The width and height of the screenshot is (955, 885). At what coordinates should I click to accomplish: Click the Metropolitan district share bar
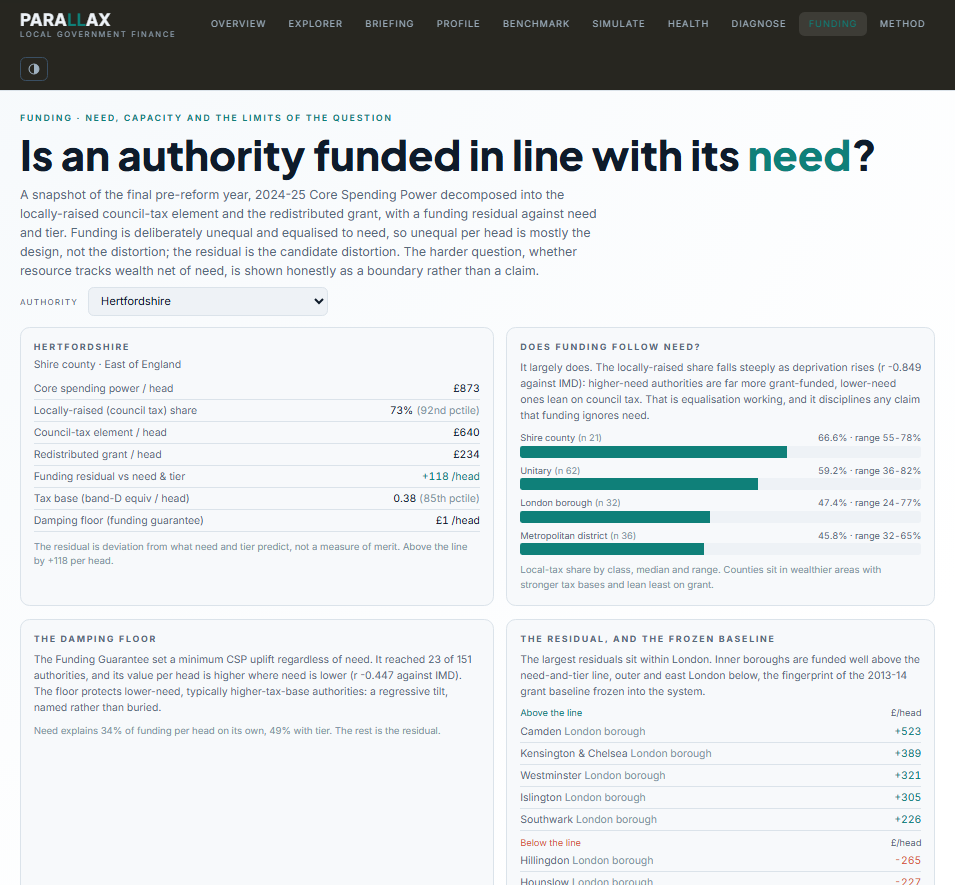tap(720, 549)
